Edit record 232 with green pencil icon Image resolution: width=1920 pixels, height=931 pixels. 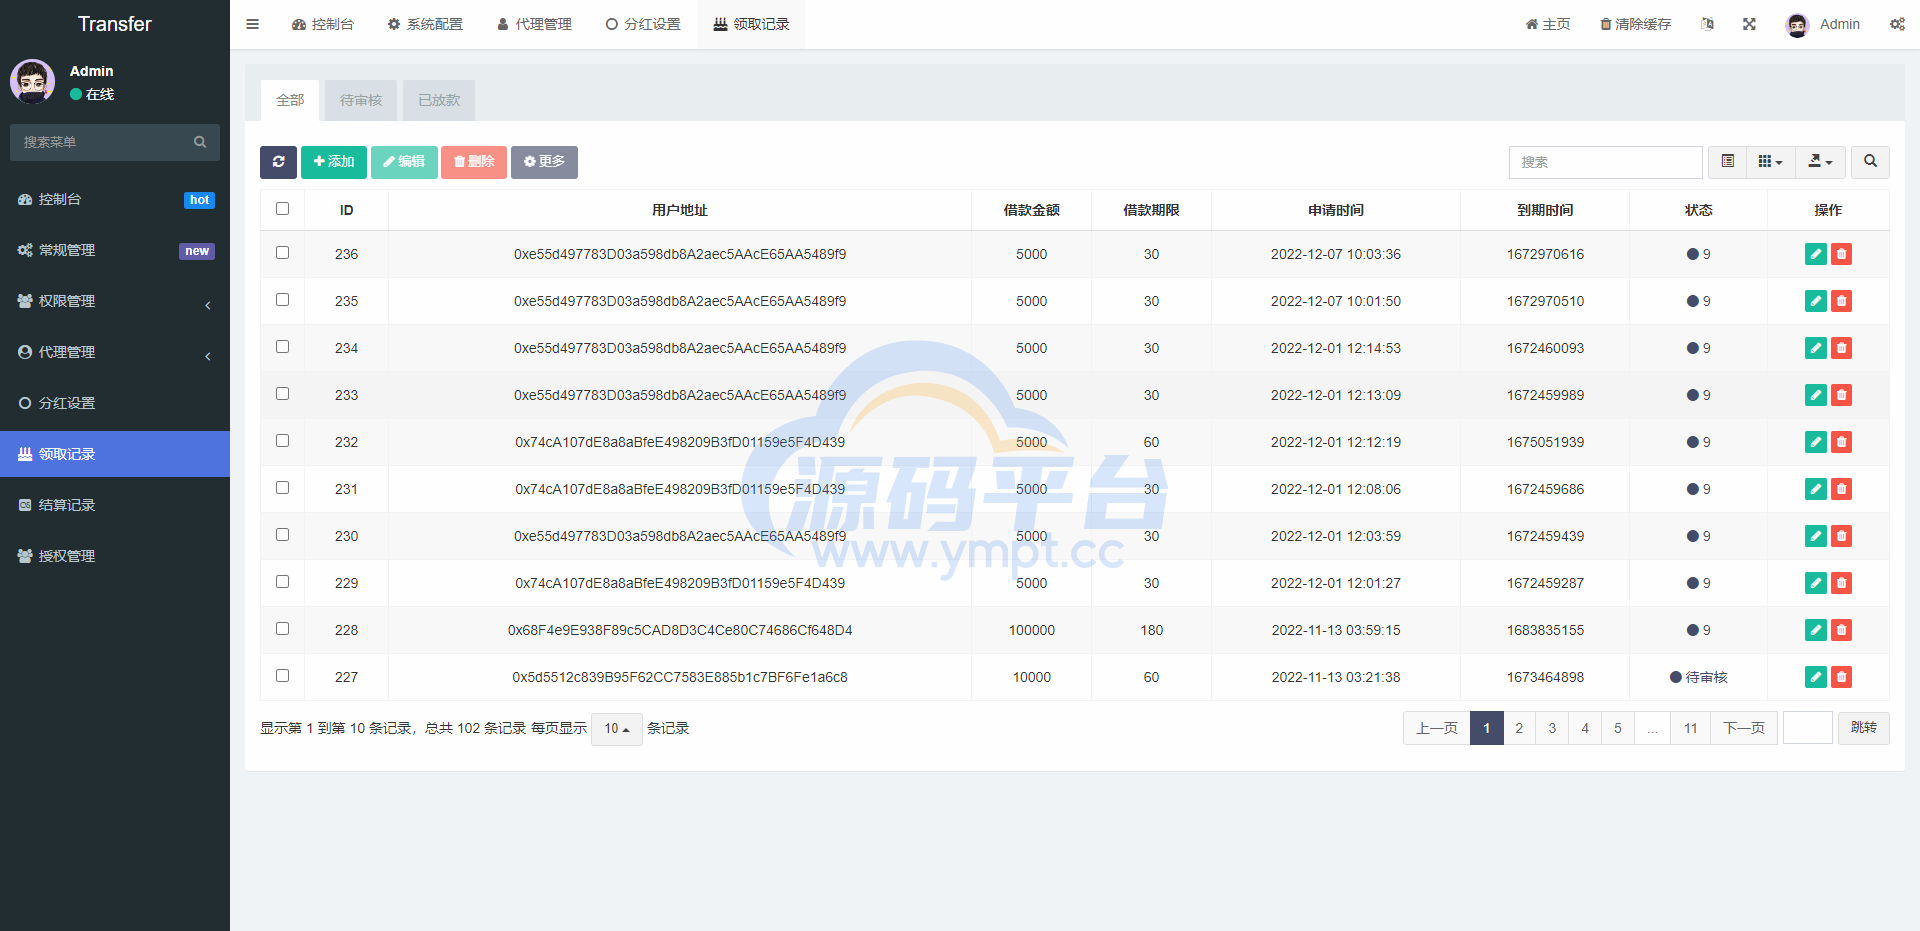[x=1816, y=442]
